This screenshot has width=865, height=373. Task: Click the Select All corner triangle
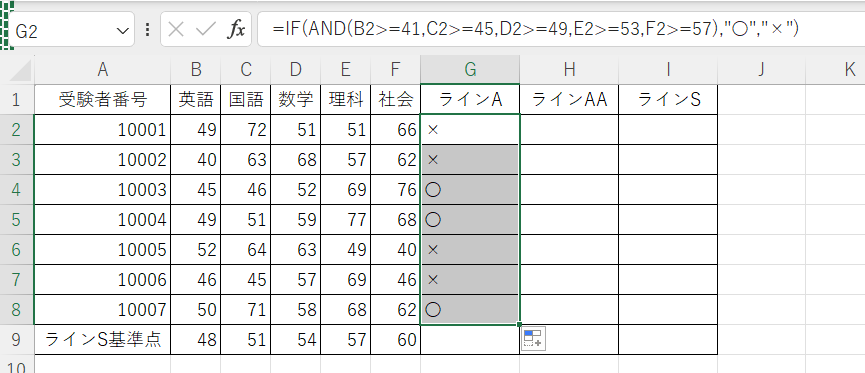point(21,70)
